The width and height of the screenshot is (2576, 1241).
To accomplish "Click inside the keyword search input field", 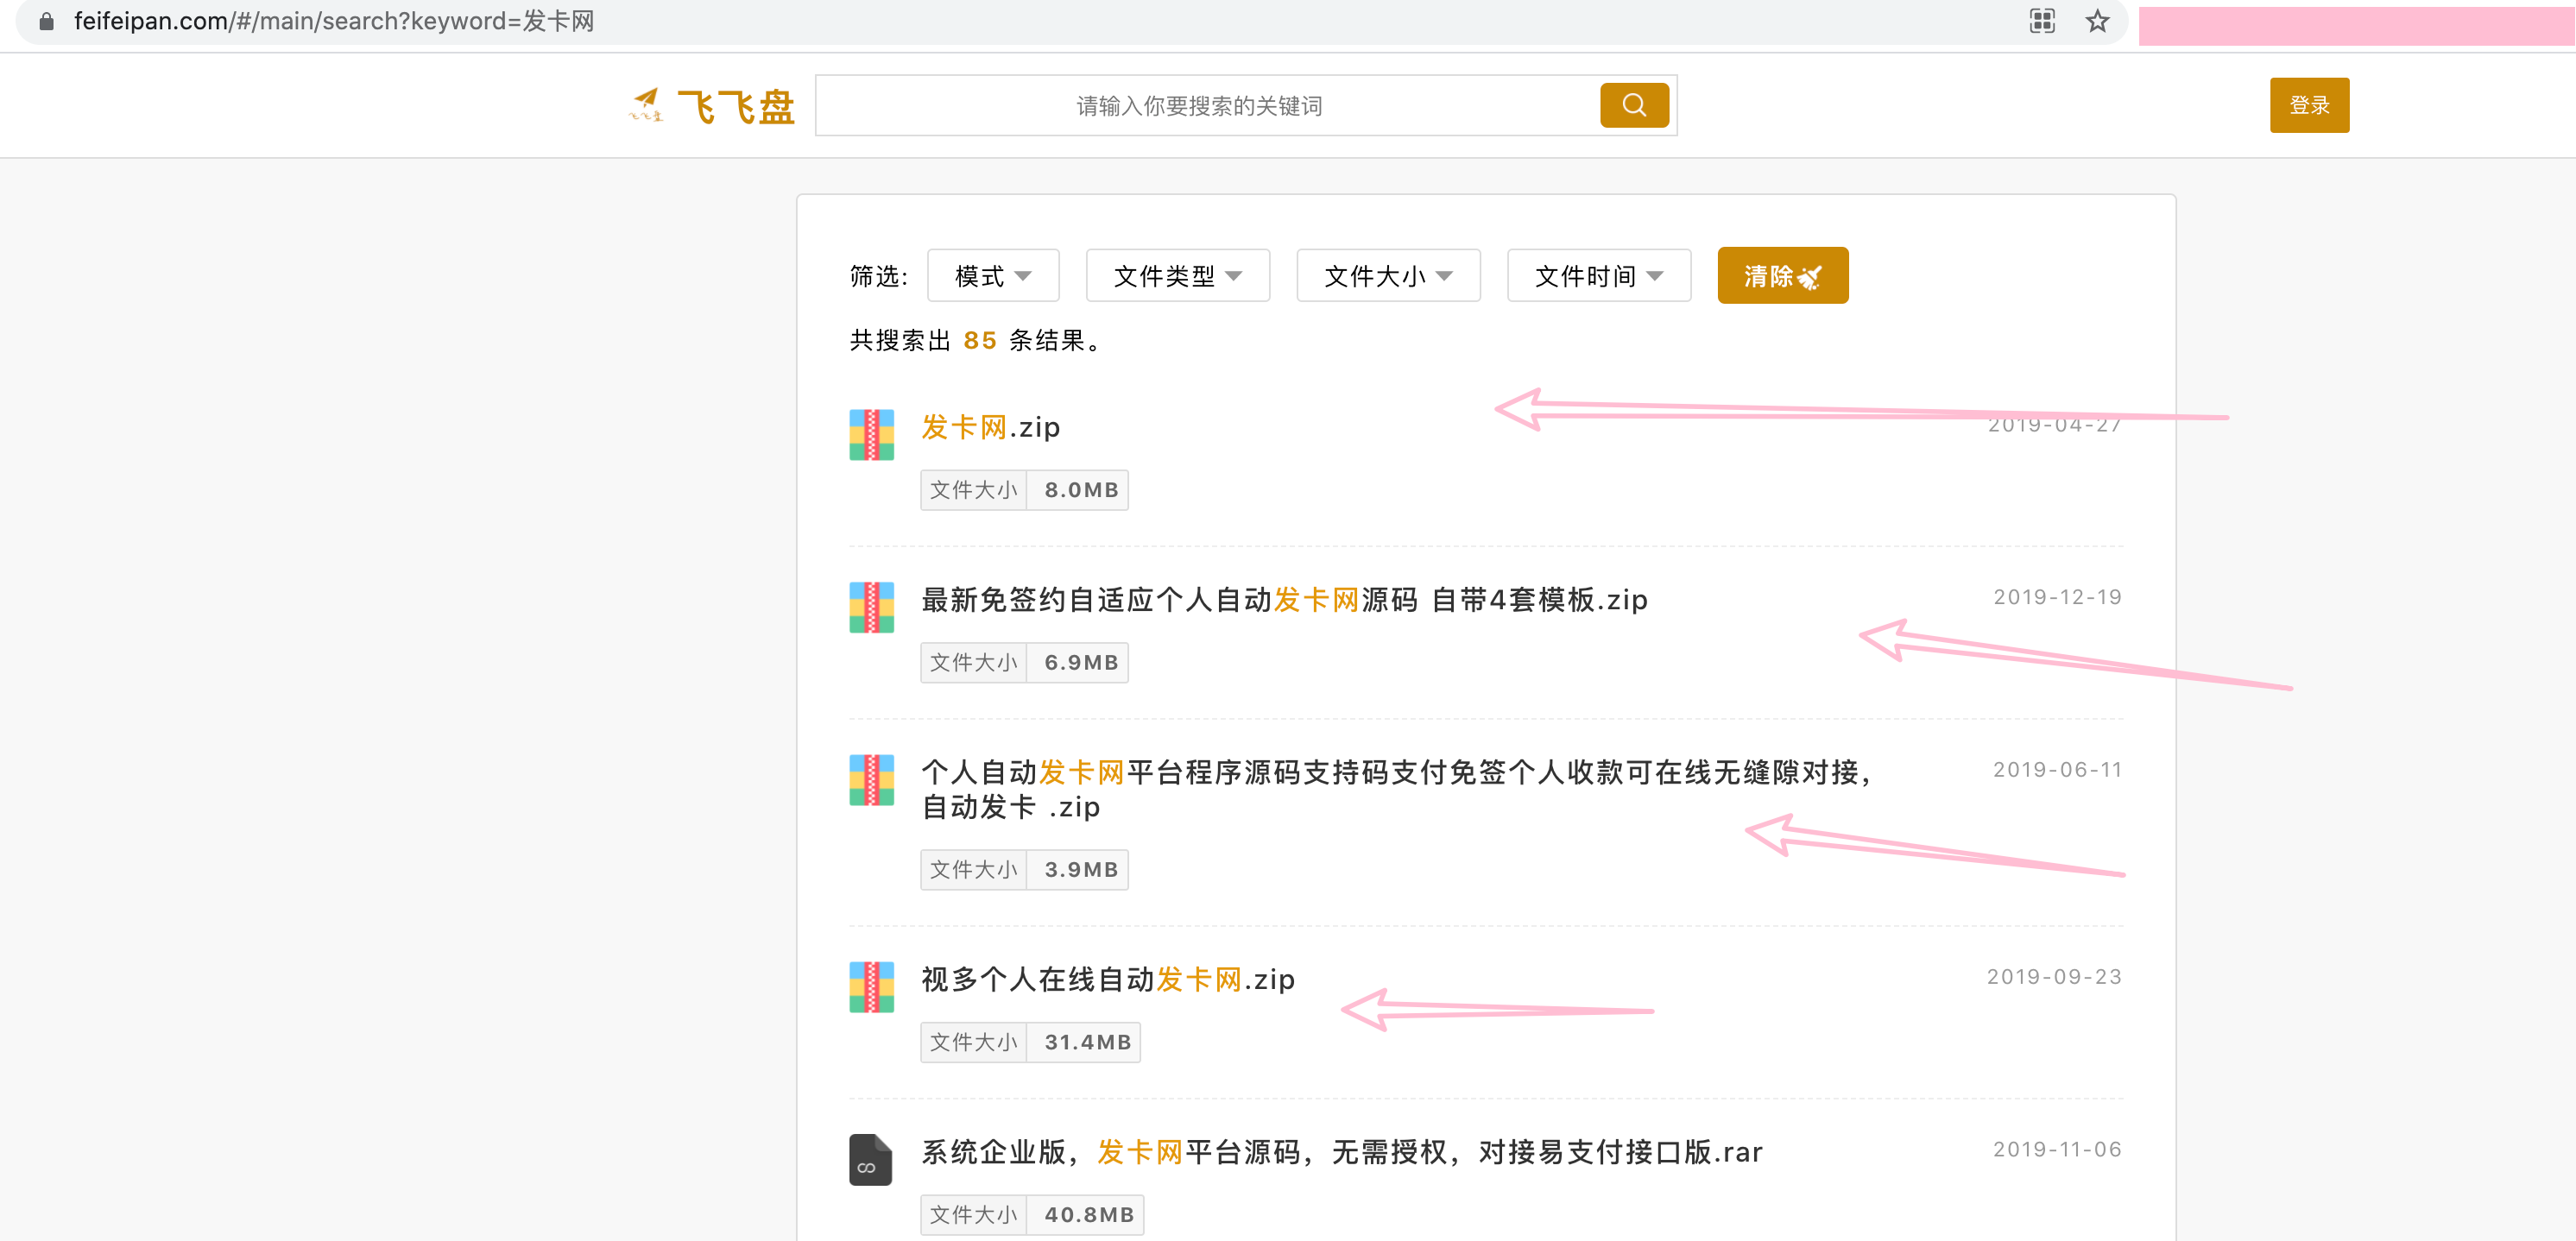I will pos(1200,104).
